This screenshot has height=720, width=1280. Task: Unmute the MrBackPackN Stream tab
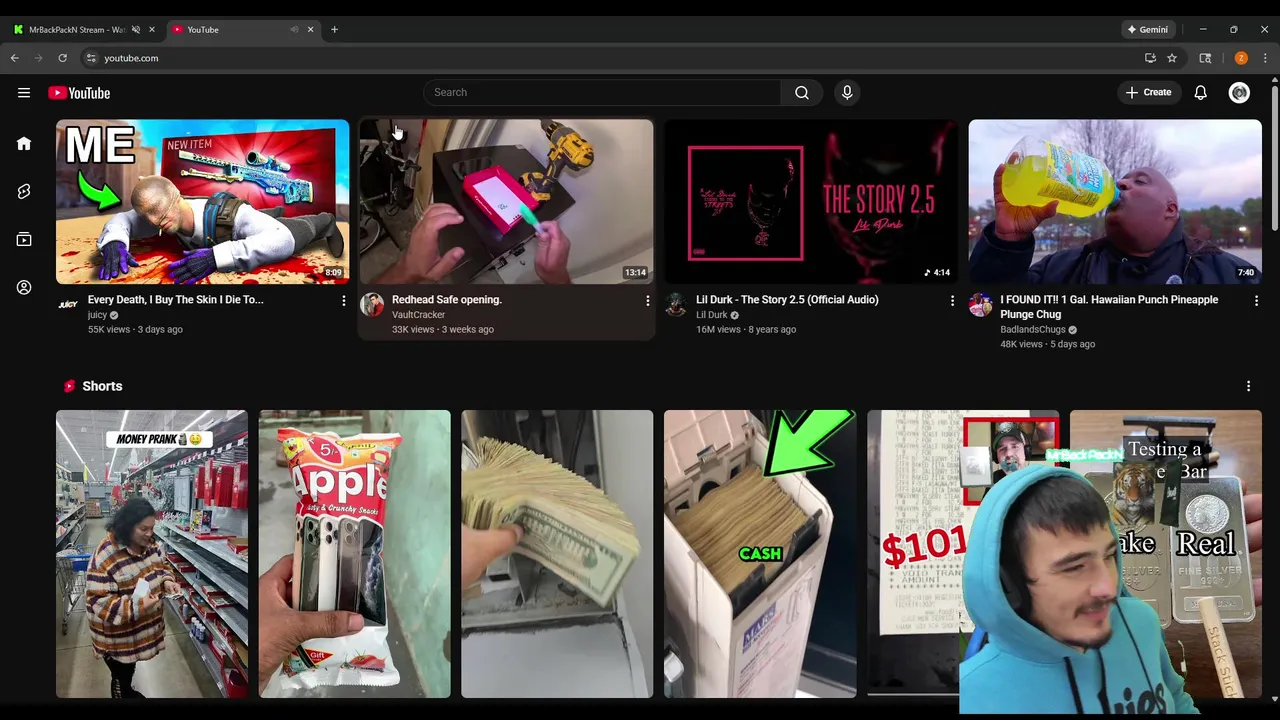tap(136, 30)
